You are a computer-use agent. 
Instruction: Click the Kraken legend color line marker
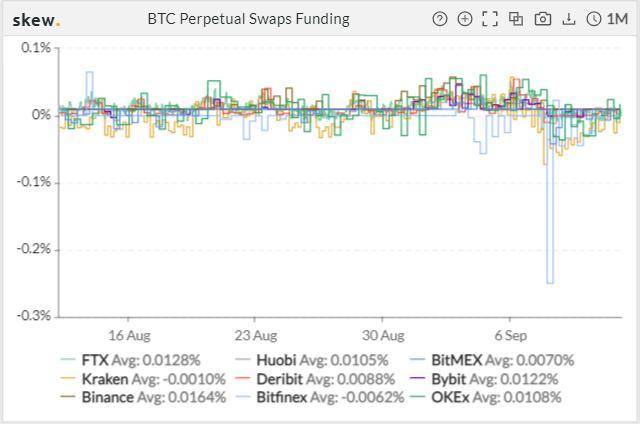click(68, 379)
